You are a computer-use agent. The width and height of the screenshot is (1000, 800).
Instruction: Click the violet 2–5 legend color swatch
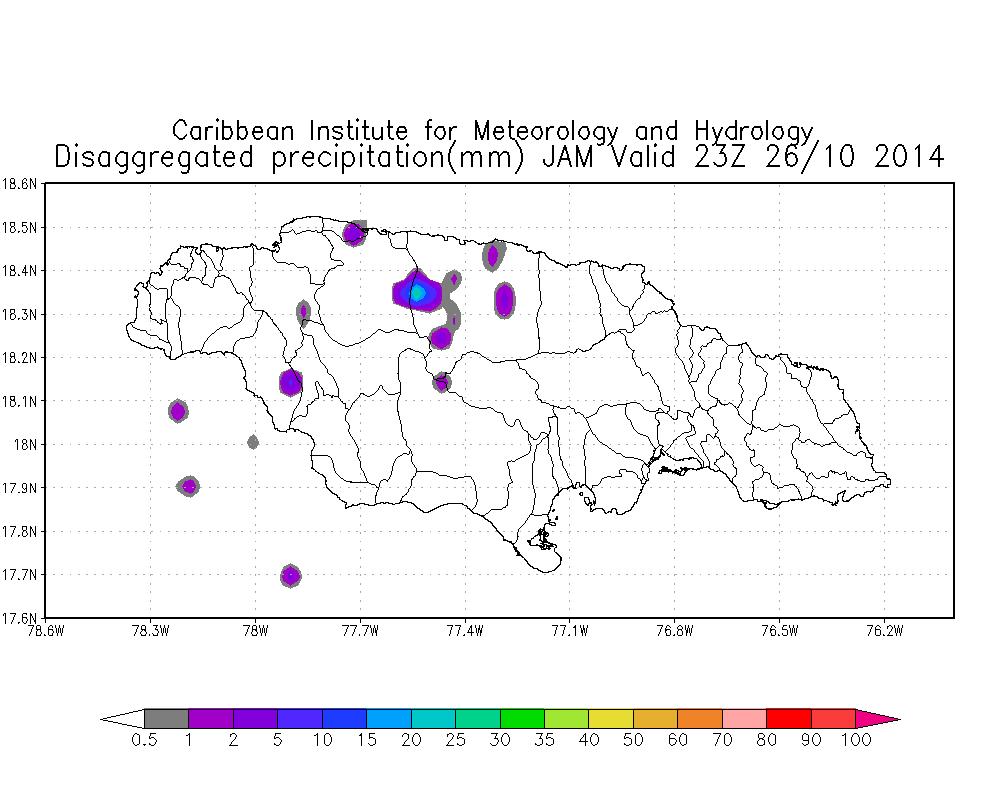coord(255,718)
